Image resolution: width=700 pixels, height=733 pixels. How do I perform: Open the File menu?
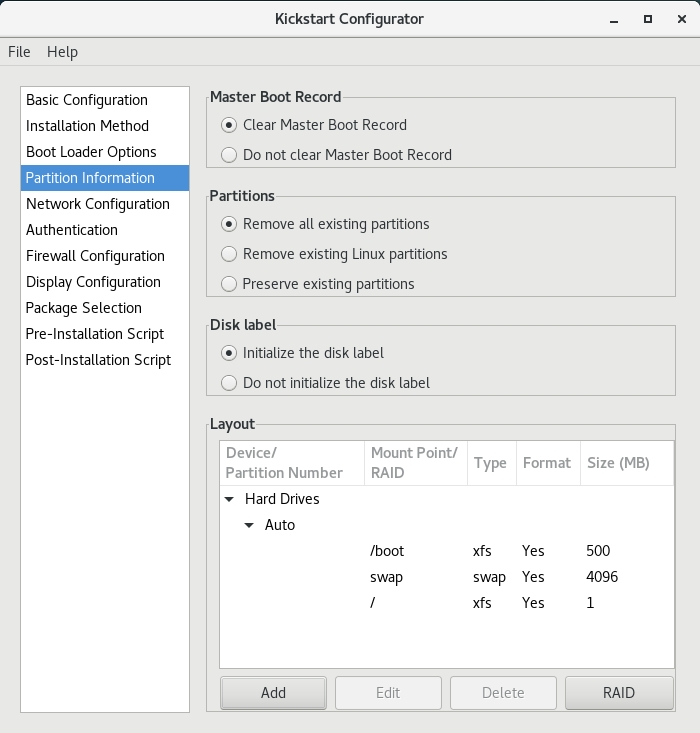click(x=19, y=52)
